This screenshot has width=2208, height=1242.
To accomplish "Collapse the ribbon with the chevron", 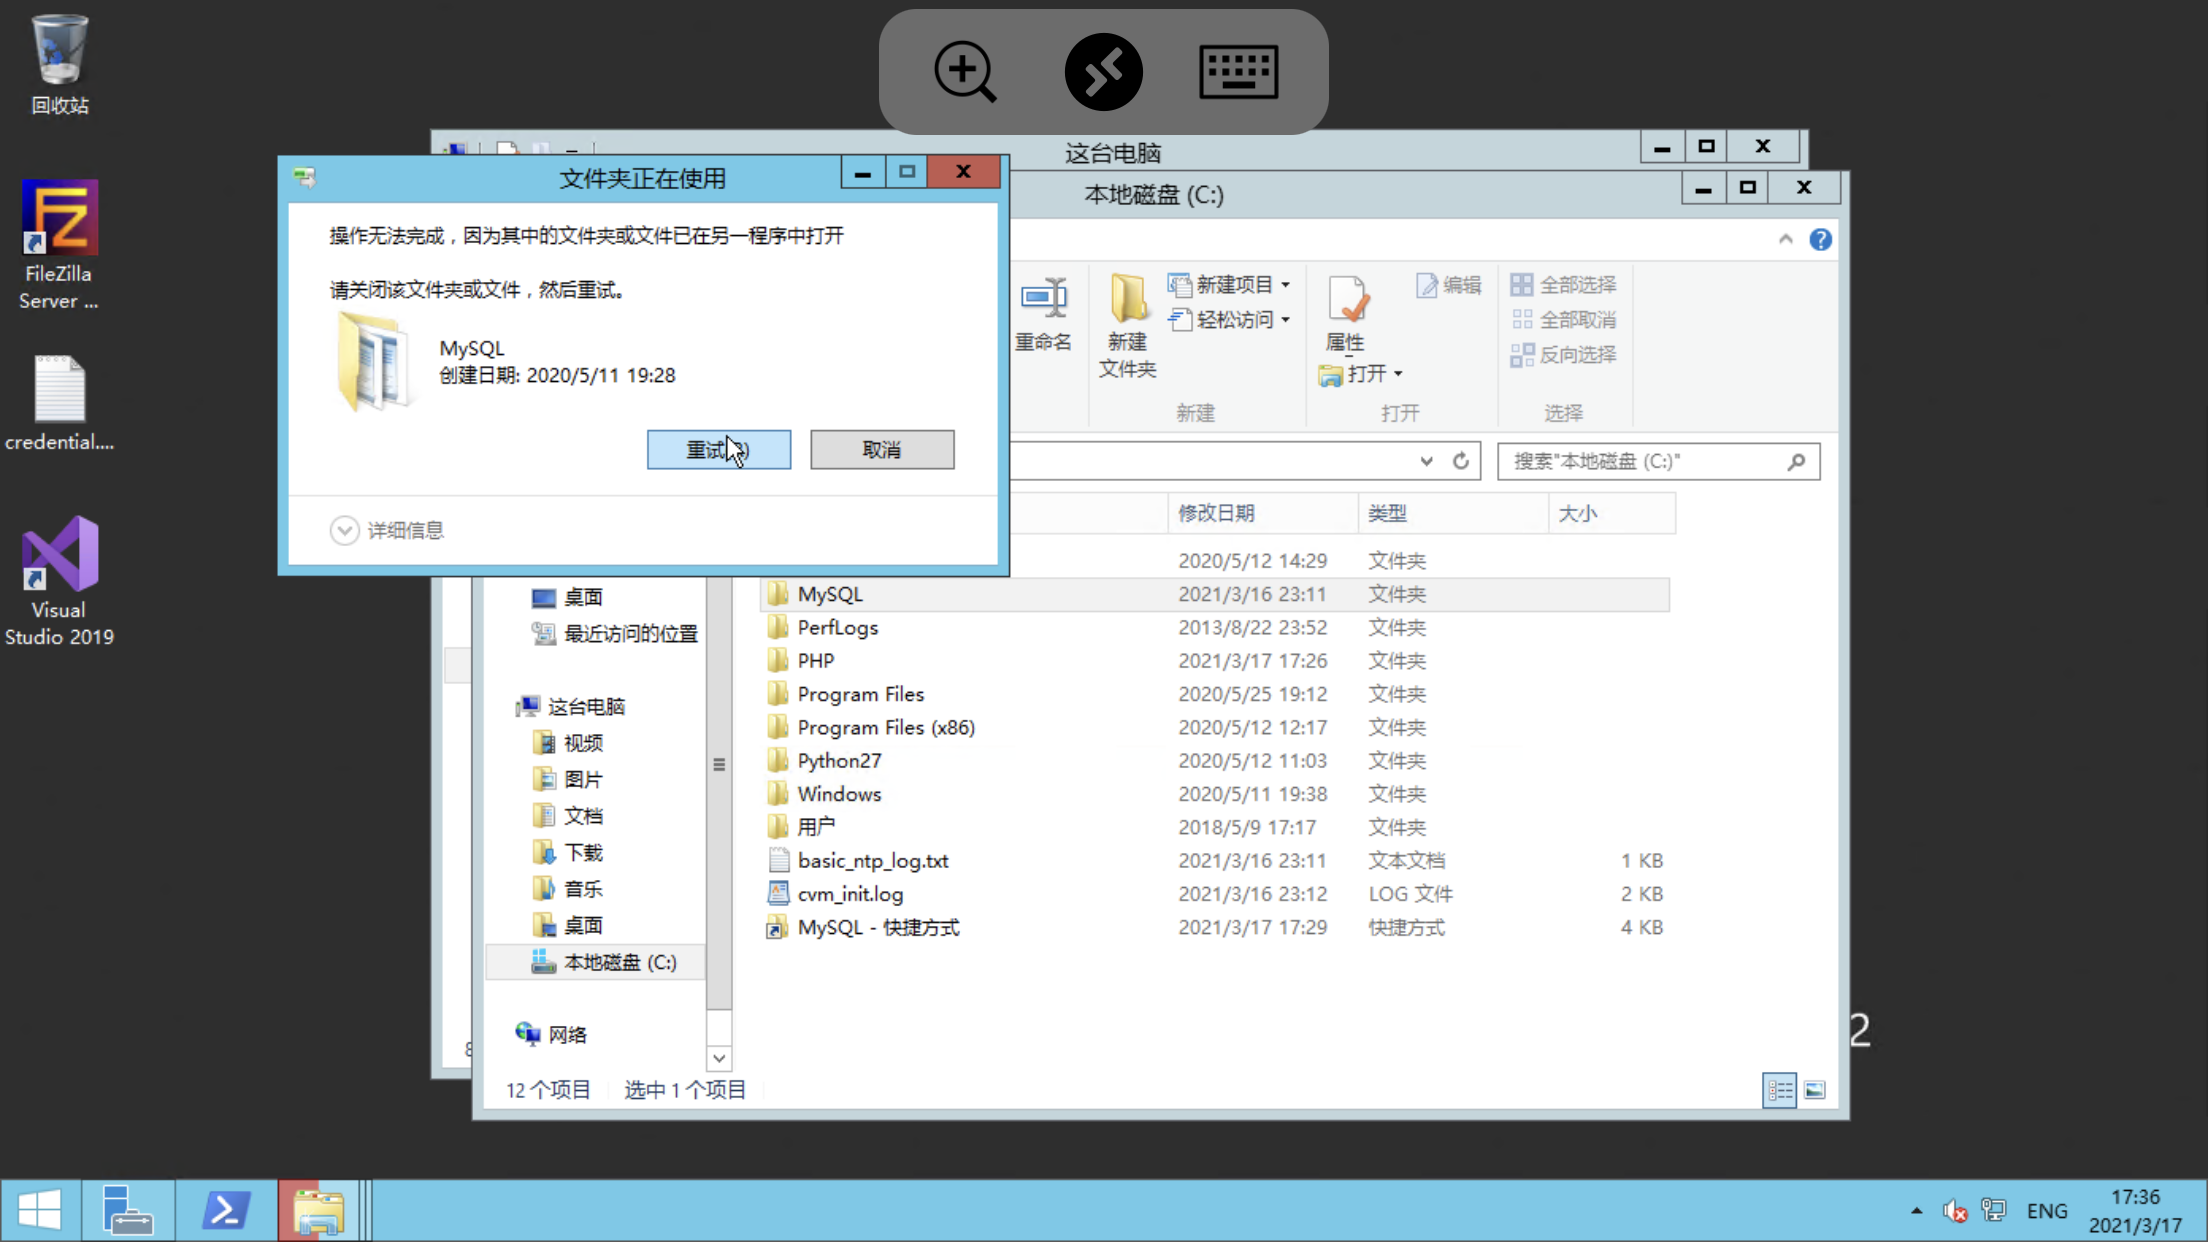I will coord(1785,240).
